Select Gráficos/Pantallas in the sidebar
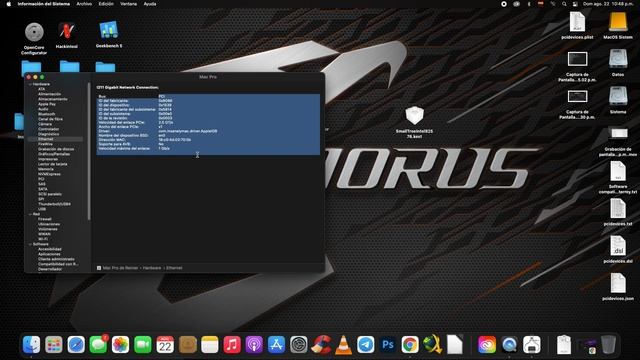640x360 pixels. point(54,154)
